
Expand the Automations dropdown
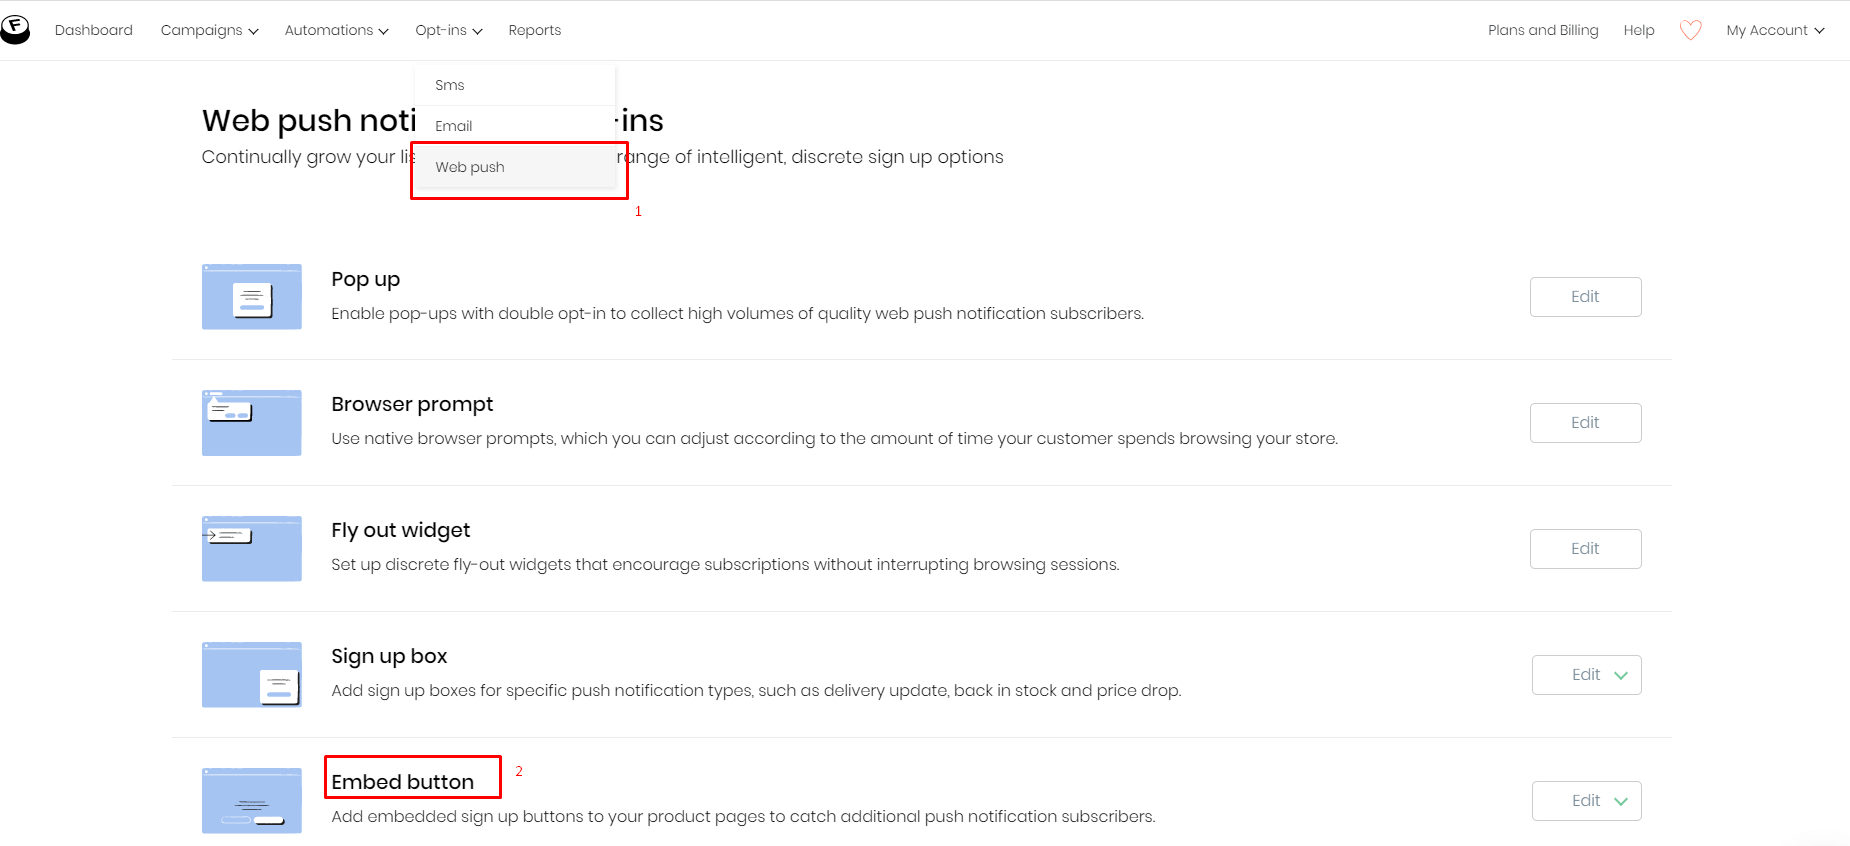336,30
